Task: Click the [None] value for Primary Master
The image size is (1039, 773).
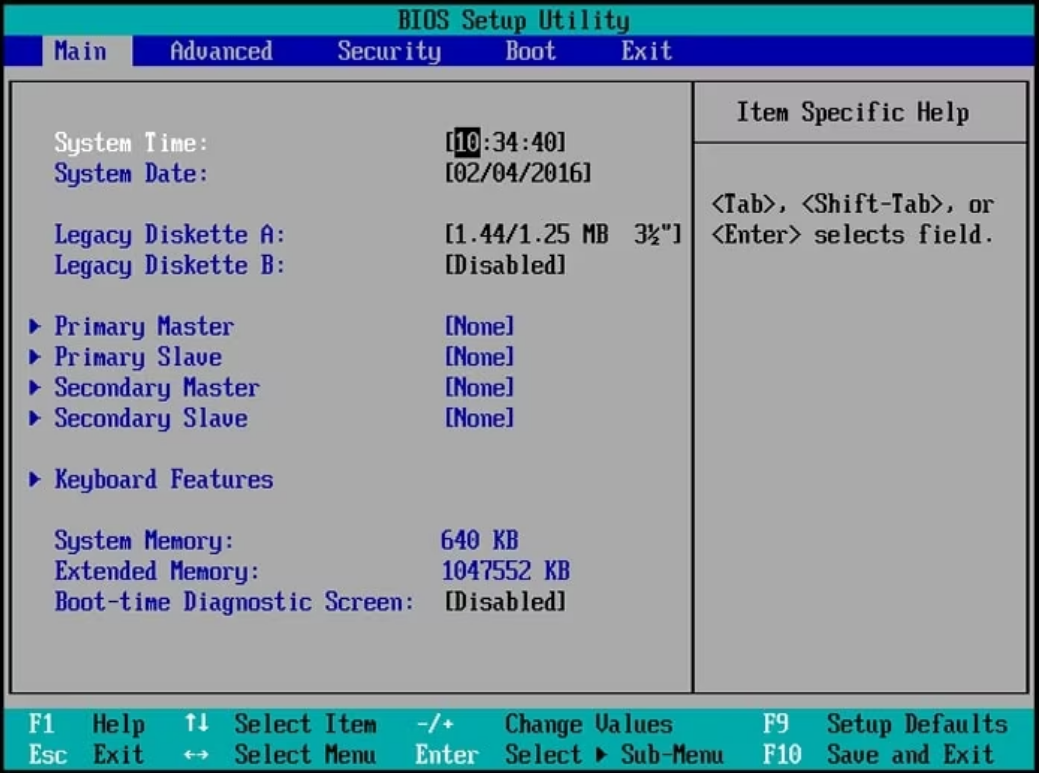Action: point(480,326)
